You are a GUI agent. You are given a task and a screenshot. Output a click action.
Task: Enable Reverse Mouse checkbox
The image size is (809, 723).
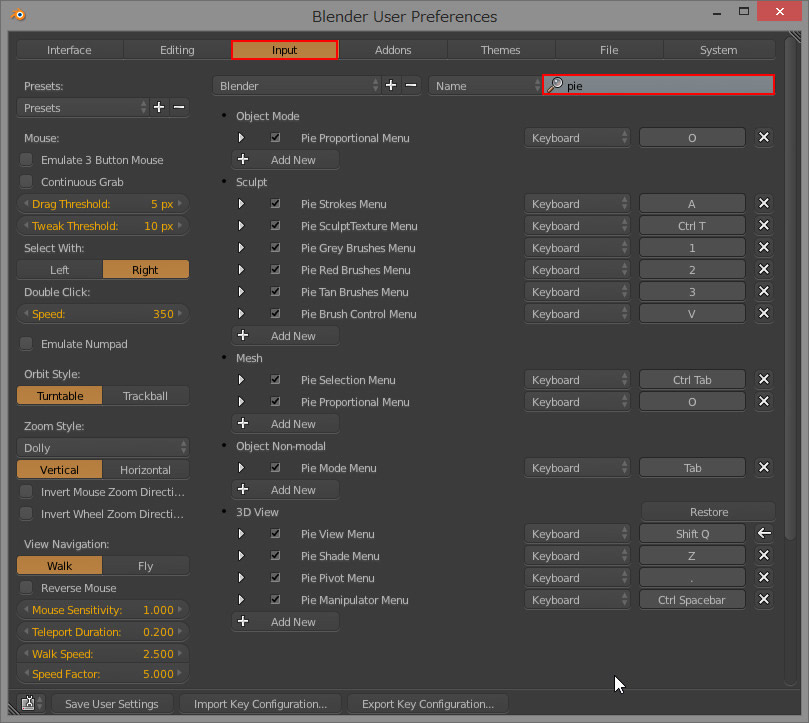[26, 588]
